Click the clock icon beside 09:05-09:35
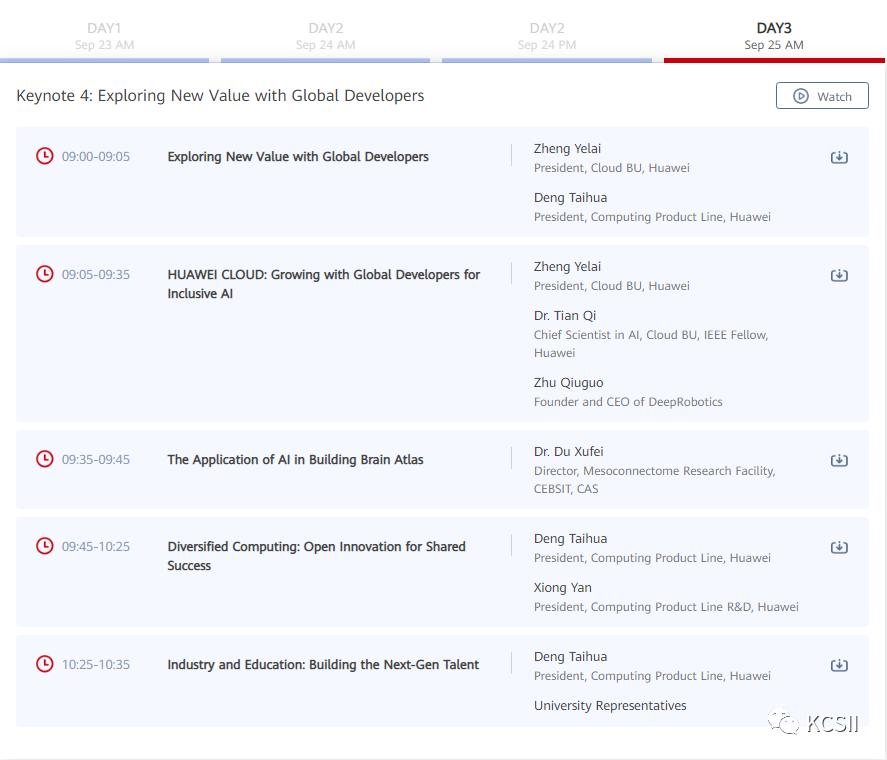Viewport: 887px width, 760px height. [45, 274]
